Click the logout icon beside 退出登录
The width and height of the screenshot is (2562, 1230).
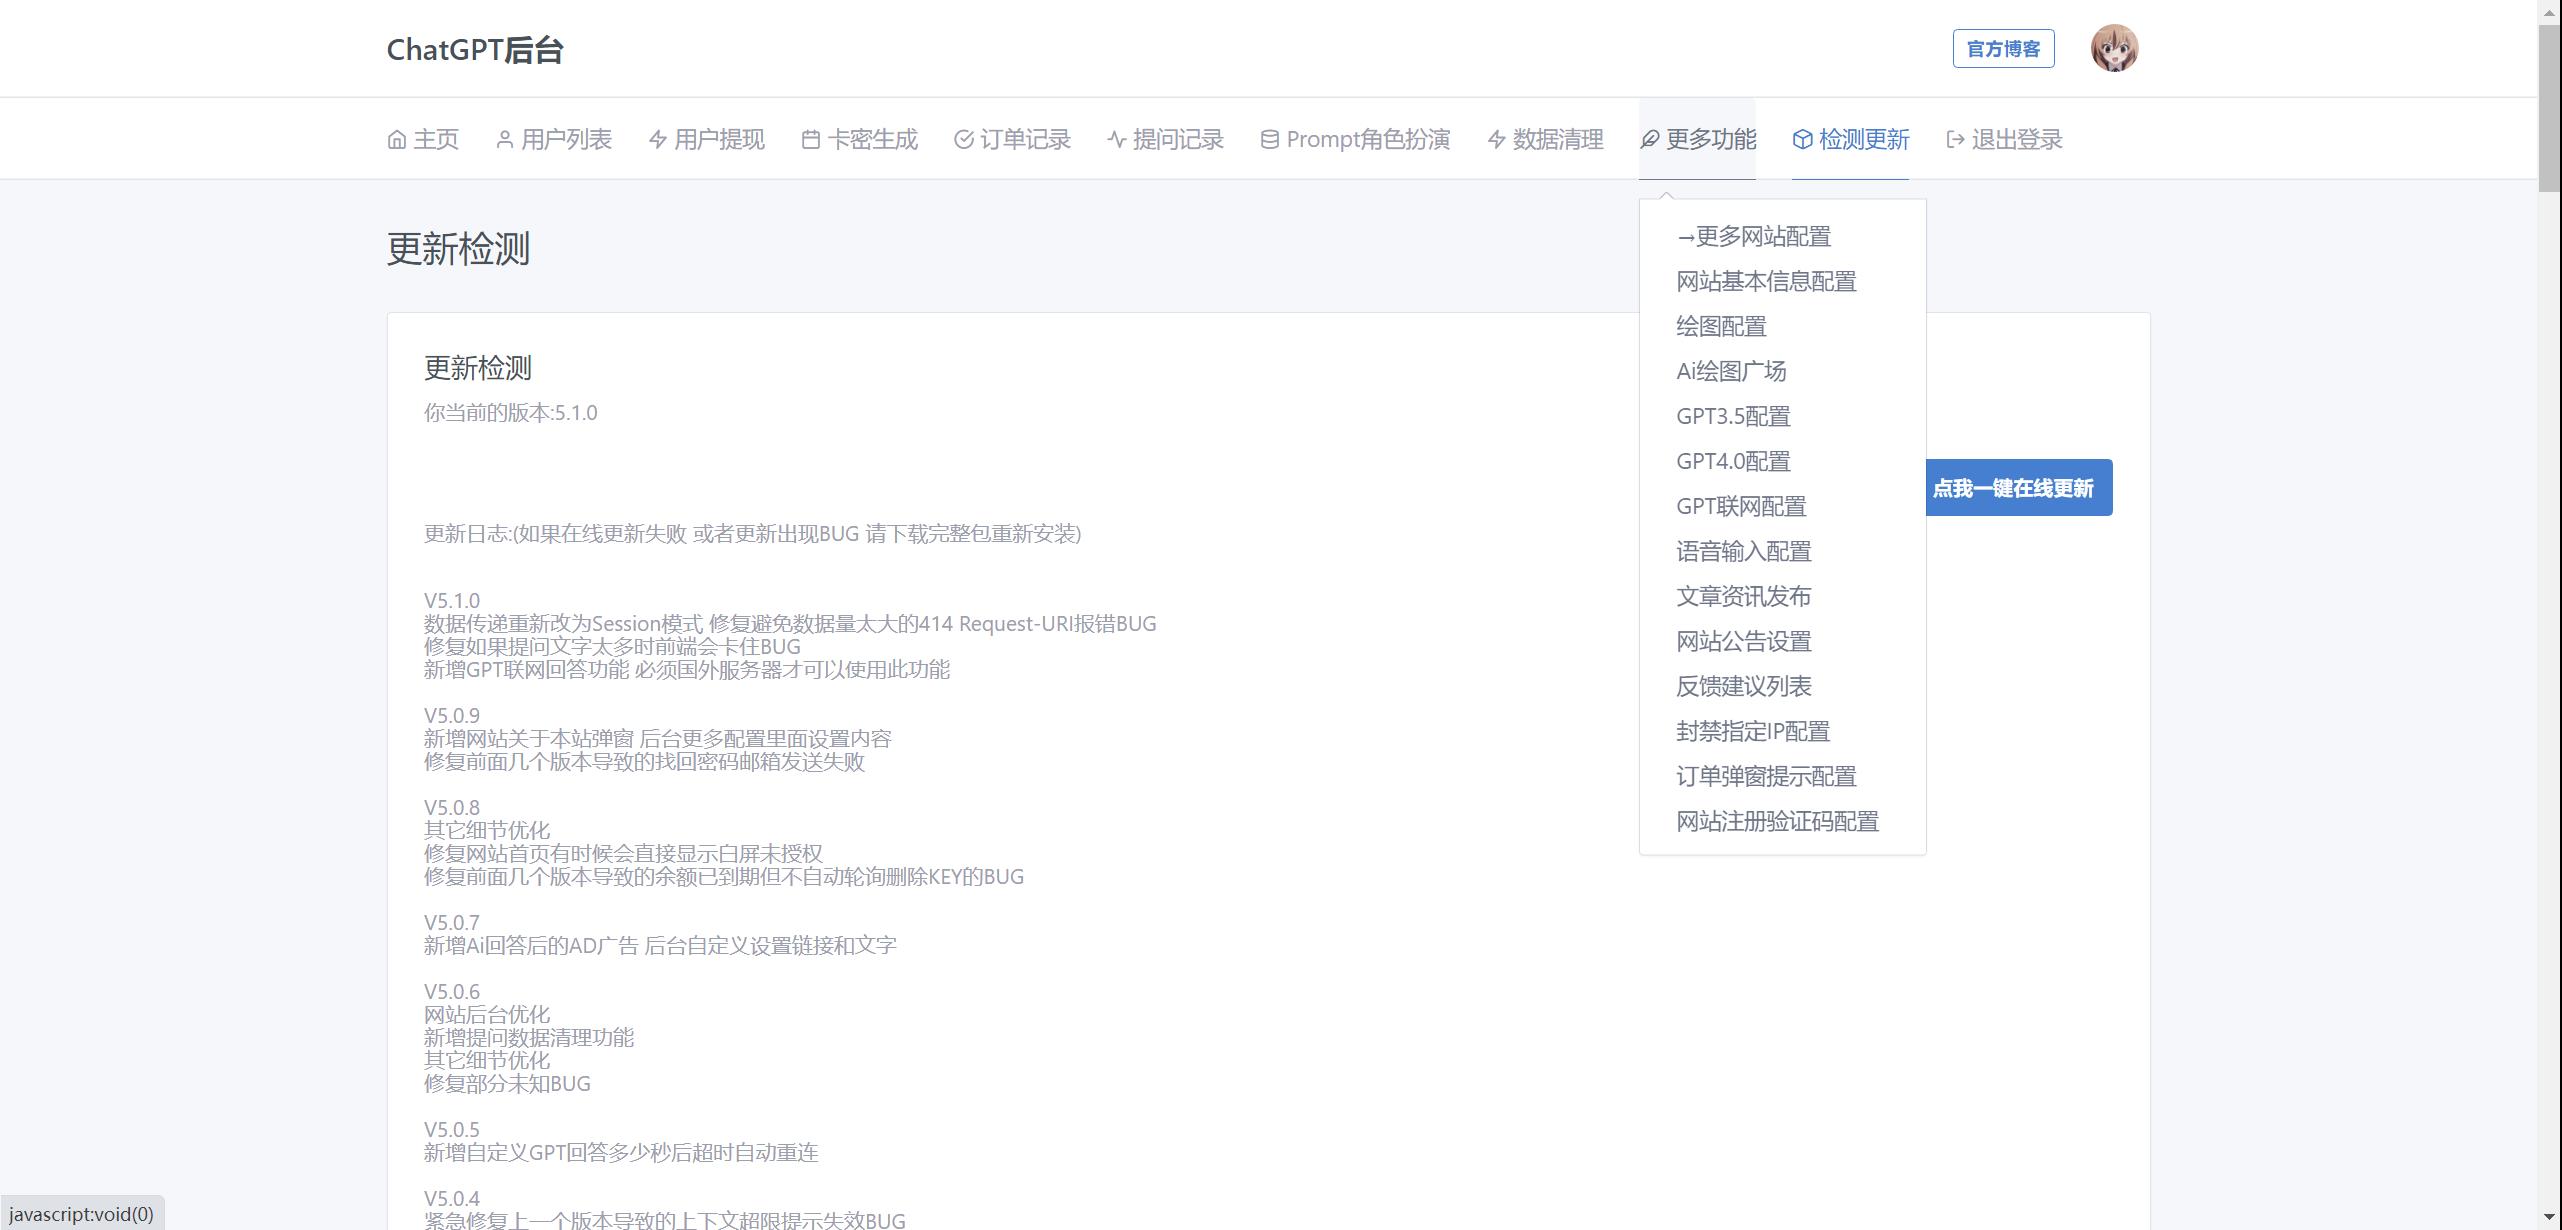pos(1955,140)
